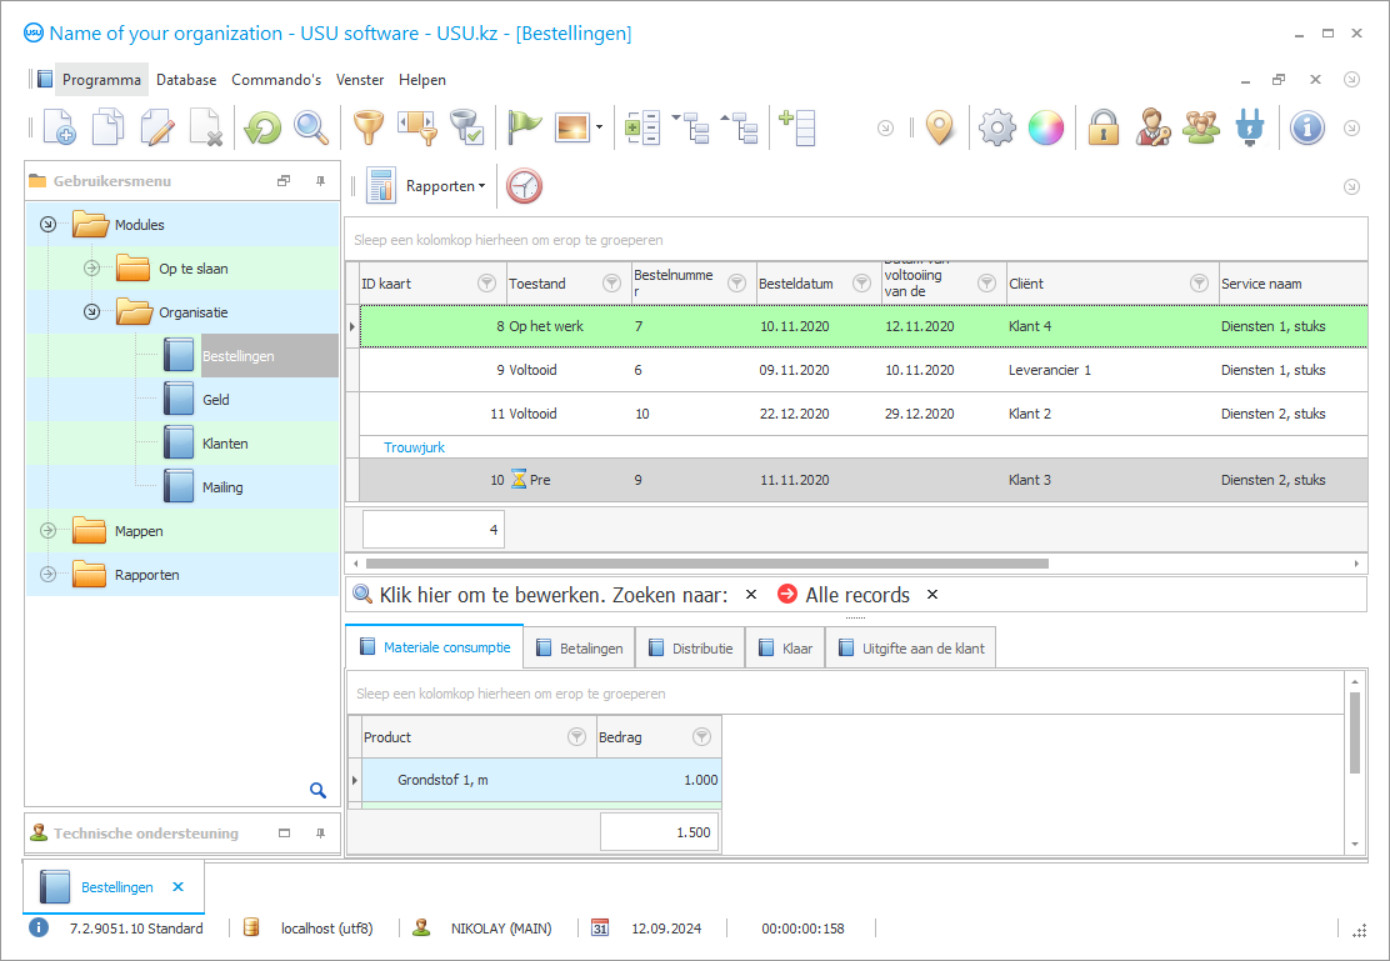Screen dimensions: 1390x961
Task: Open the Database menu
Action: [186, 80]
